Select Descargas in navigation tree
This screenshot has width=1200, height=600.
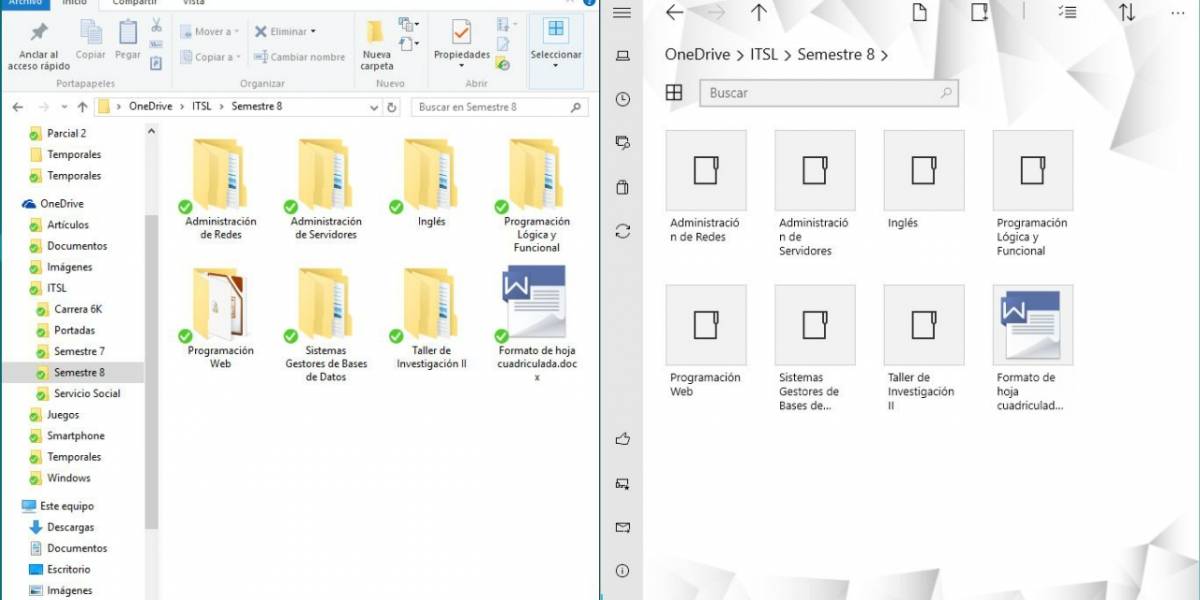click(x=70, y=527)
